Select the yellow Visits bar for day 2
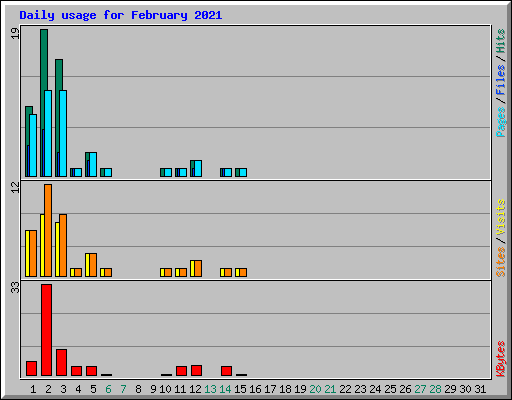Screen dimensions: 512x400 point(42,245)
